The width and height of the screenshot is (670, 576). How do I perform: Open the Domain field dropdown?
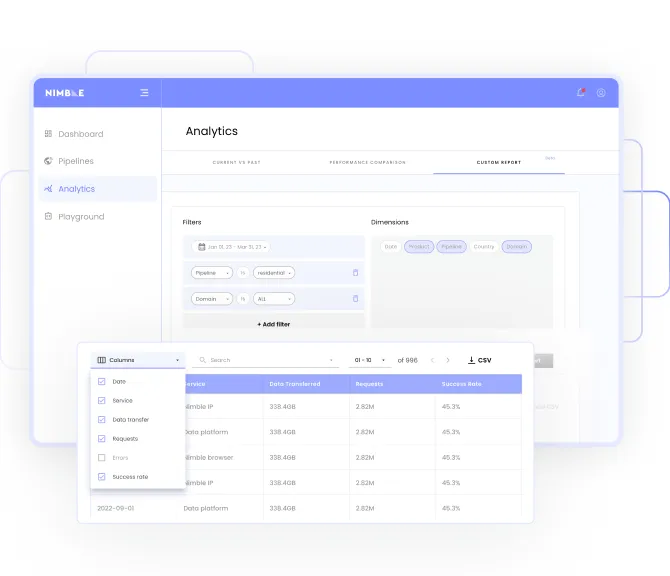tap(212, 299)
